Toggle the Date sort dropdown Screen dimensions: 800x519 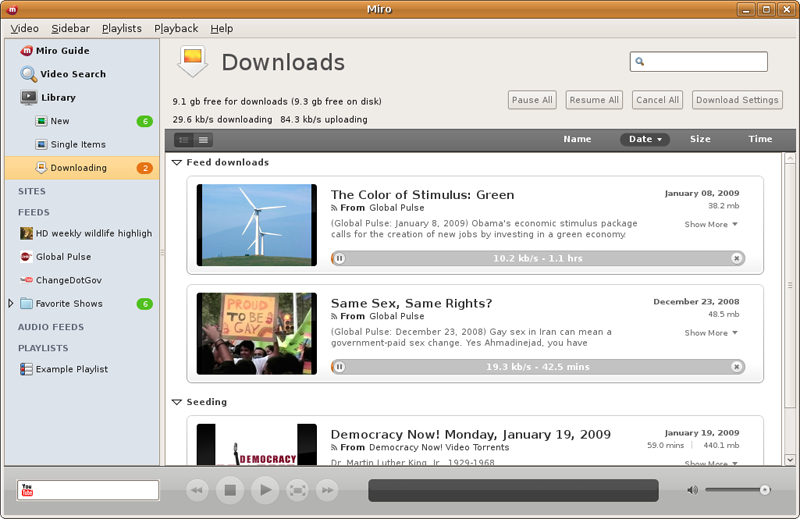pos(645,139)
